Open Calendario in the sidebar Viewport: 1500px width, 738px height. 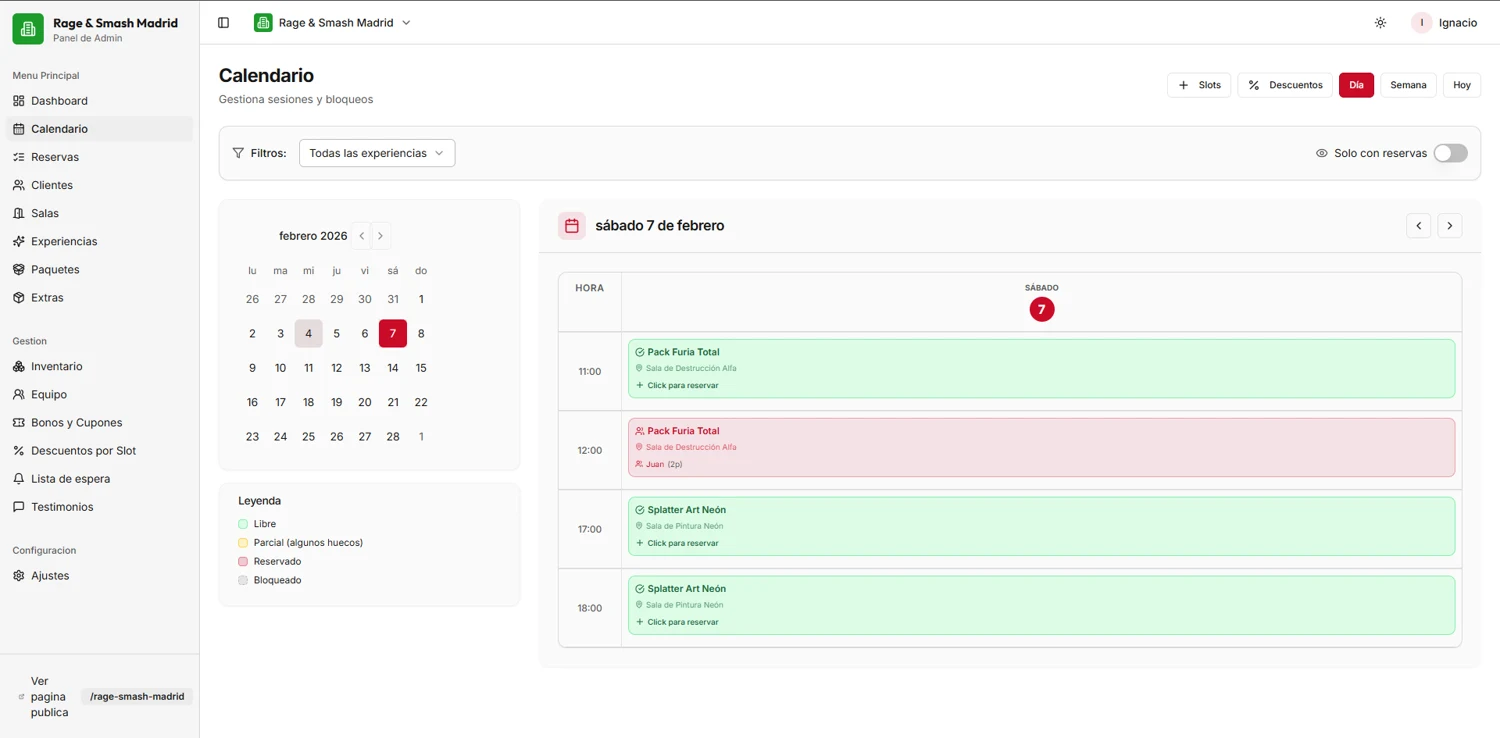click(99, 129)
